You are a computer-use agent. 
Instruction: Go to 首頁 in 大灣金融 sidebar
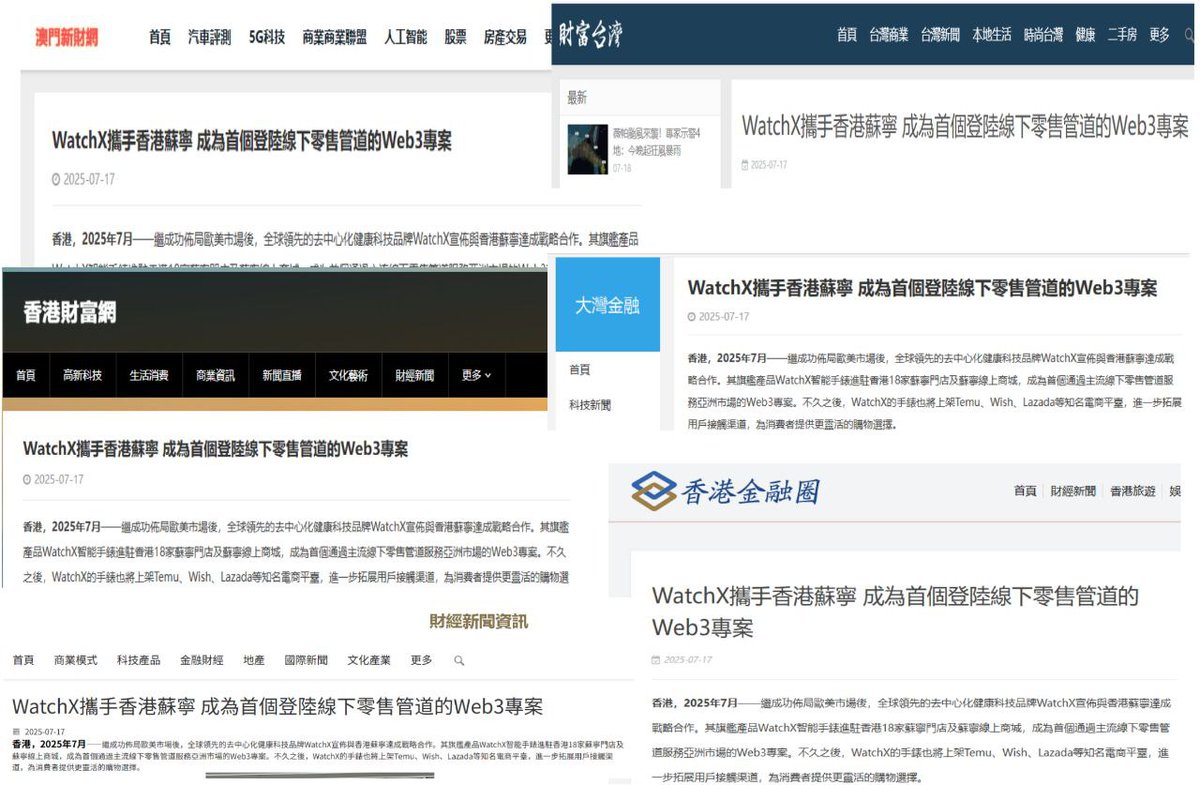point(580,370)
